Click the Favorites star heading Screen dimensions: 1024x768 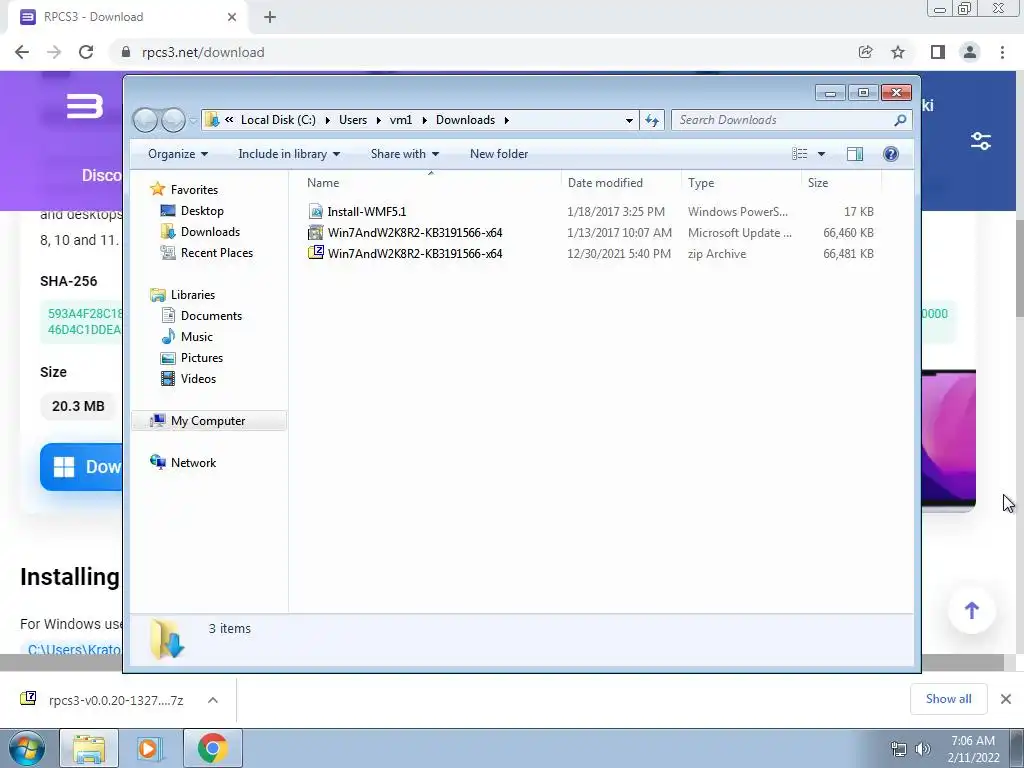[x=194, y=189]
